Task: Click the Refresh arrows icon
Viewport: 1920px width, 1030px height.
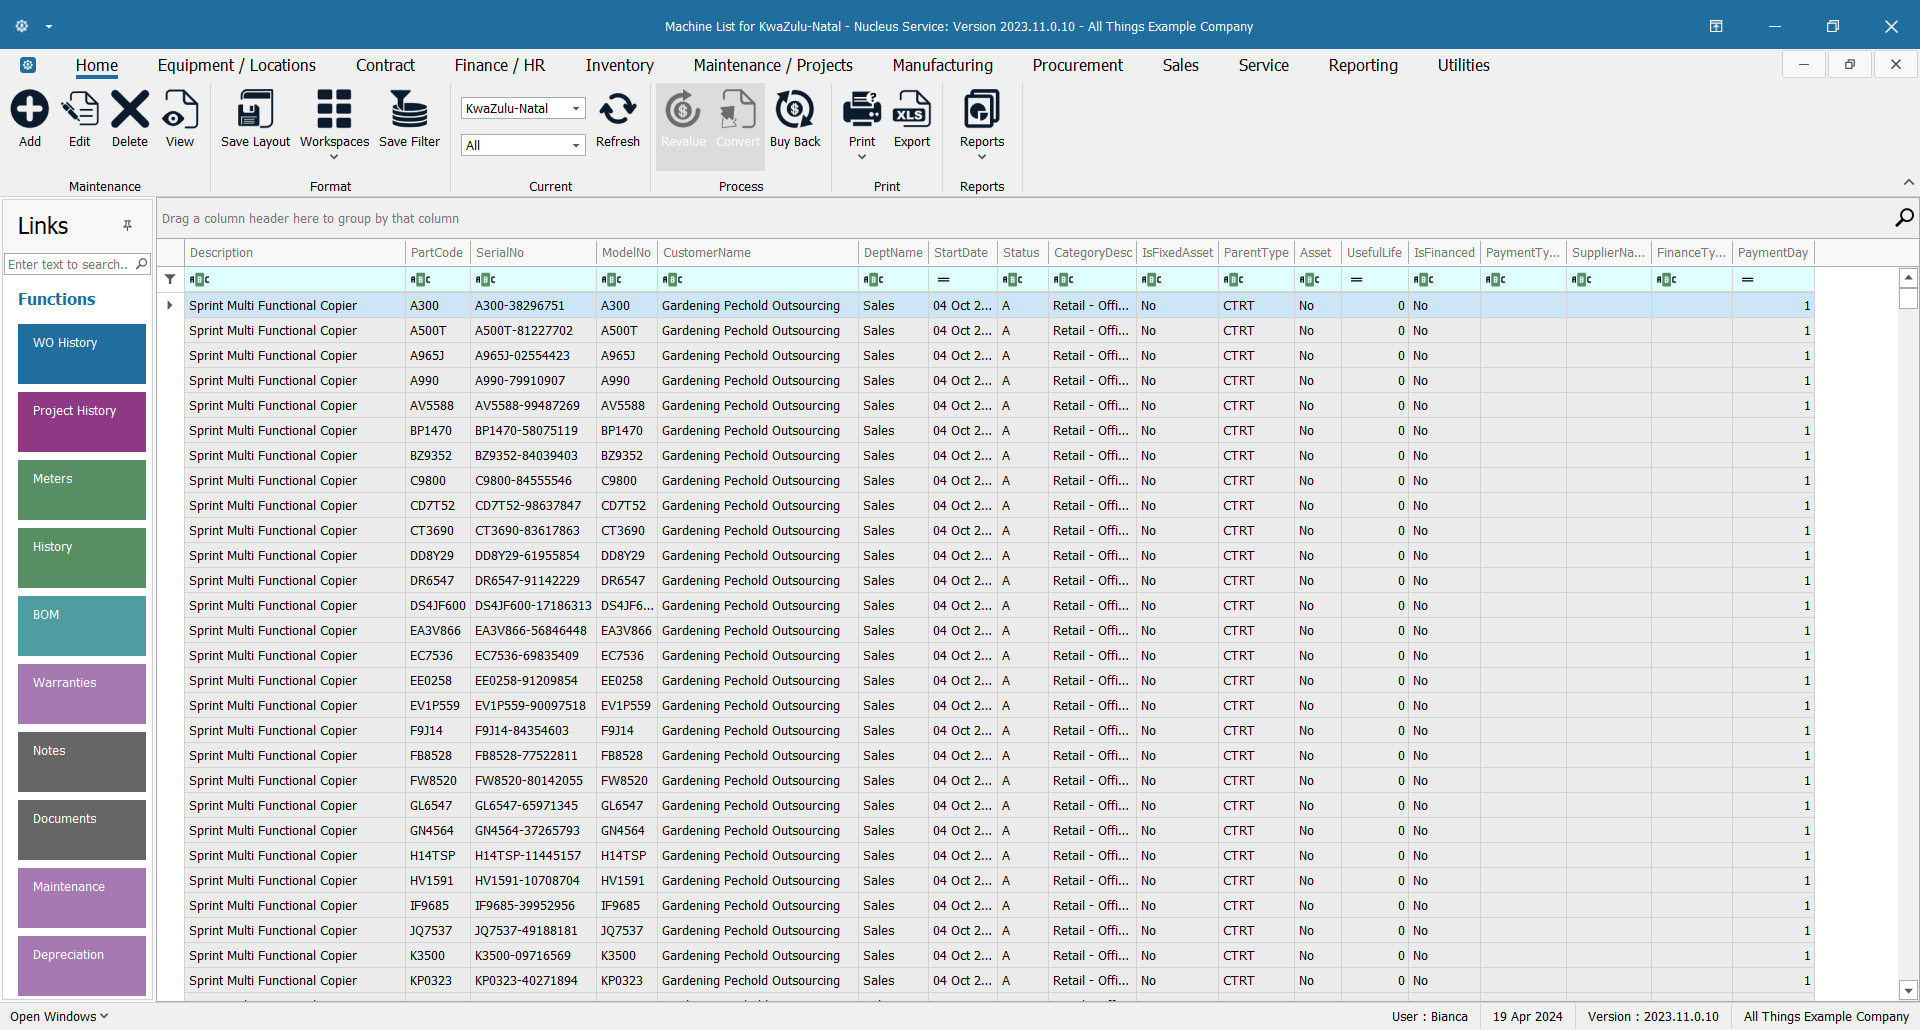Action: pyautogui.click(x=617, y=110)
